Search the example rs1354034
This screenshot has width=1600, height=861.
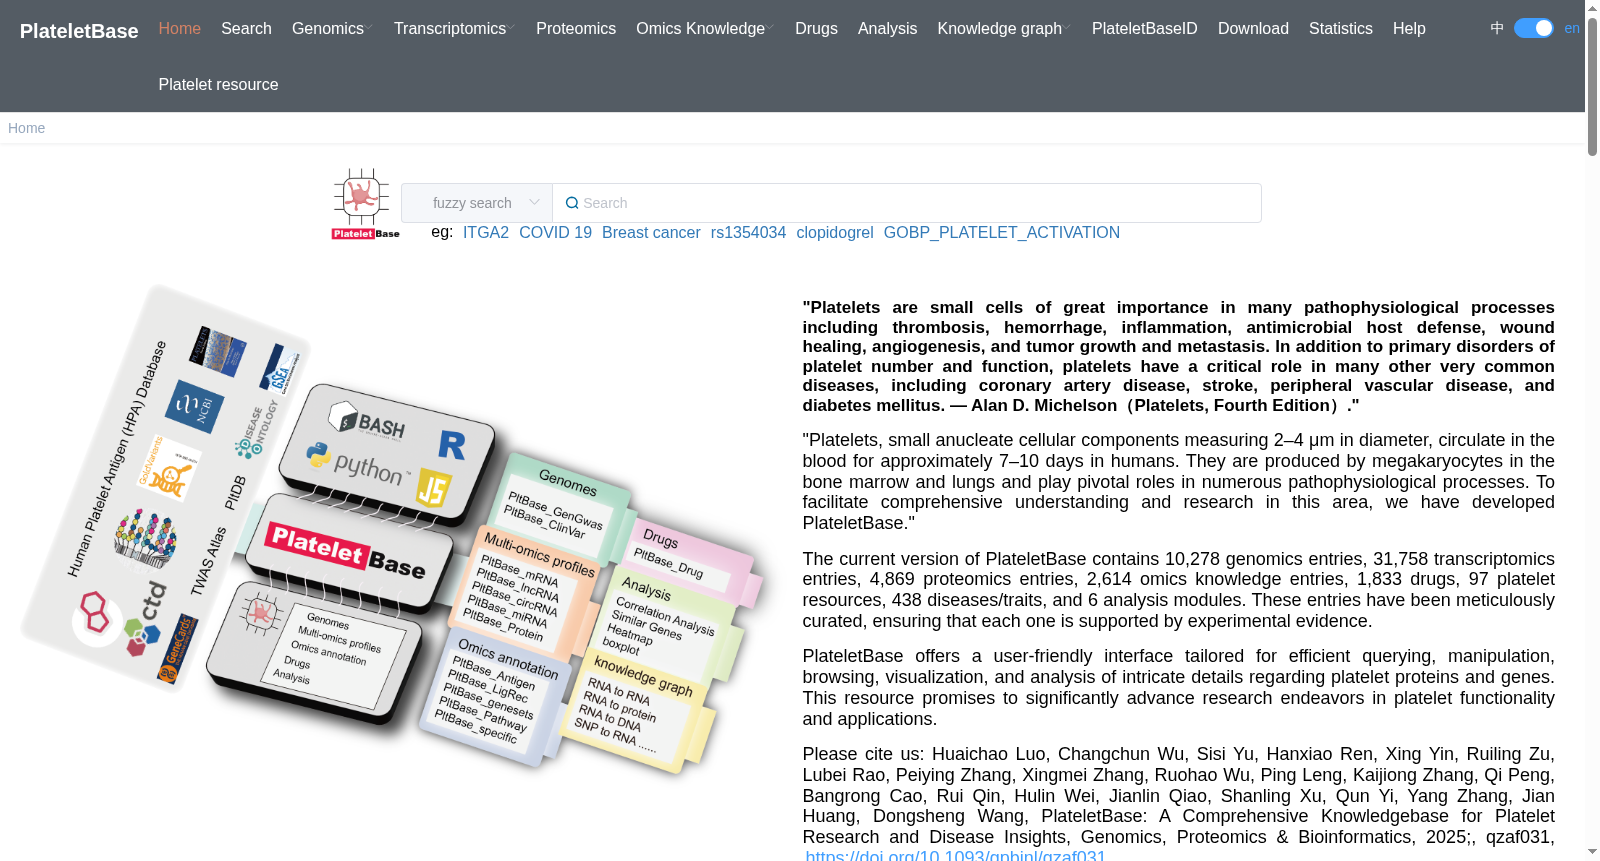pos(748,232)
